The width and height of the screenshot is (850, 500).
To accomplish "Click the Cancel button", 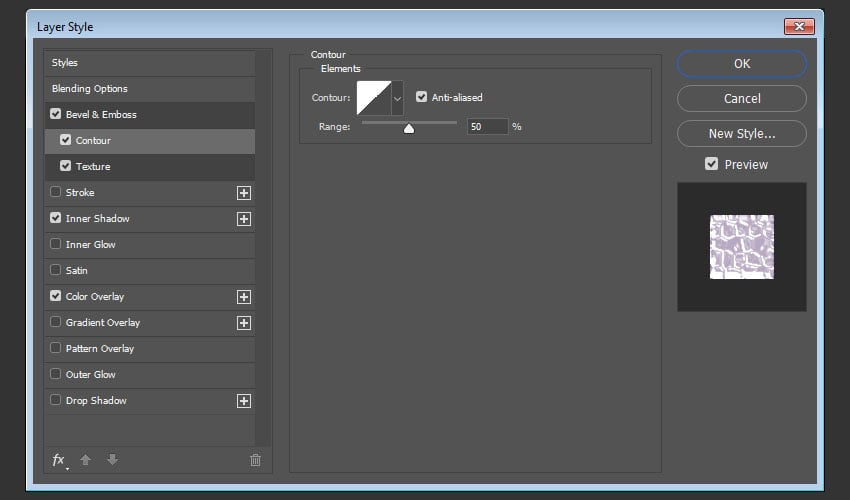I will [742, 99].
